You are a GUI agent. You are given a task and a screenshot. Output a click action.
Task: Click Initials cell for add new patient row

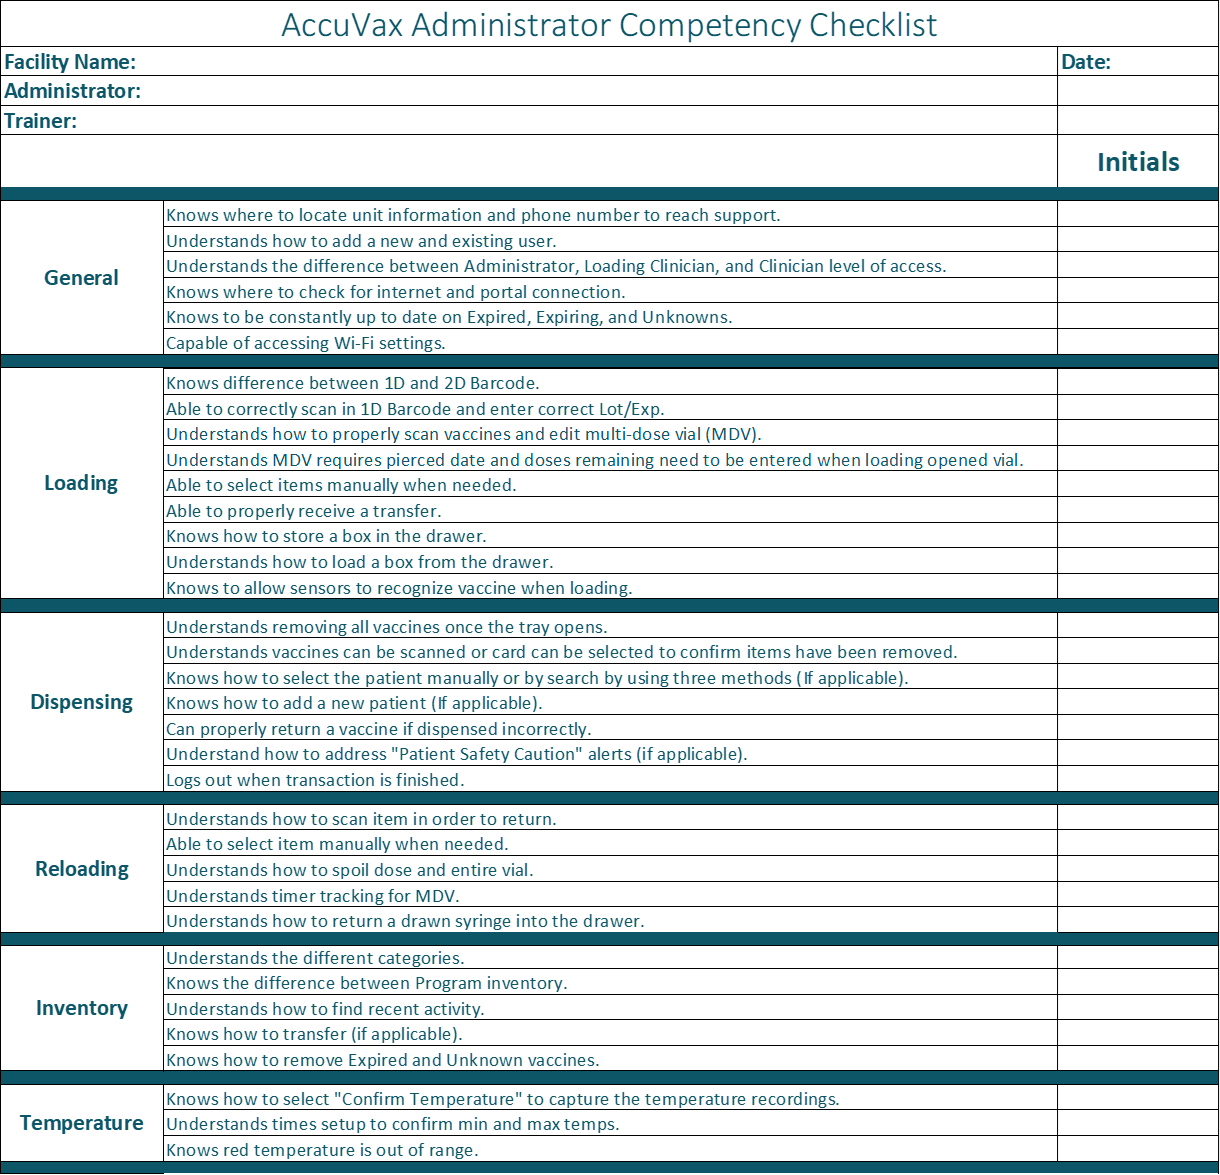coord(1138,702)
